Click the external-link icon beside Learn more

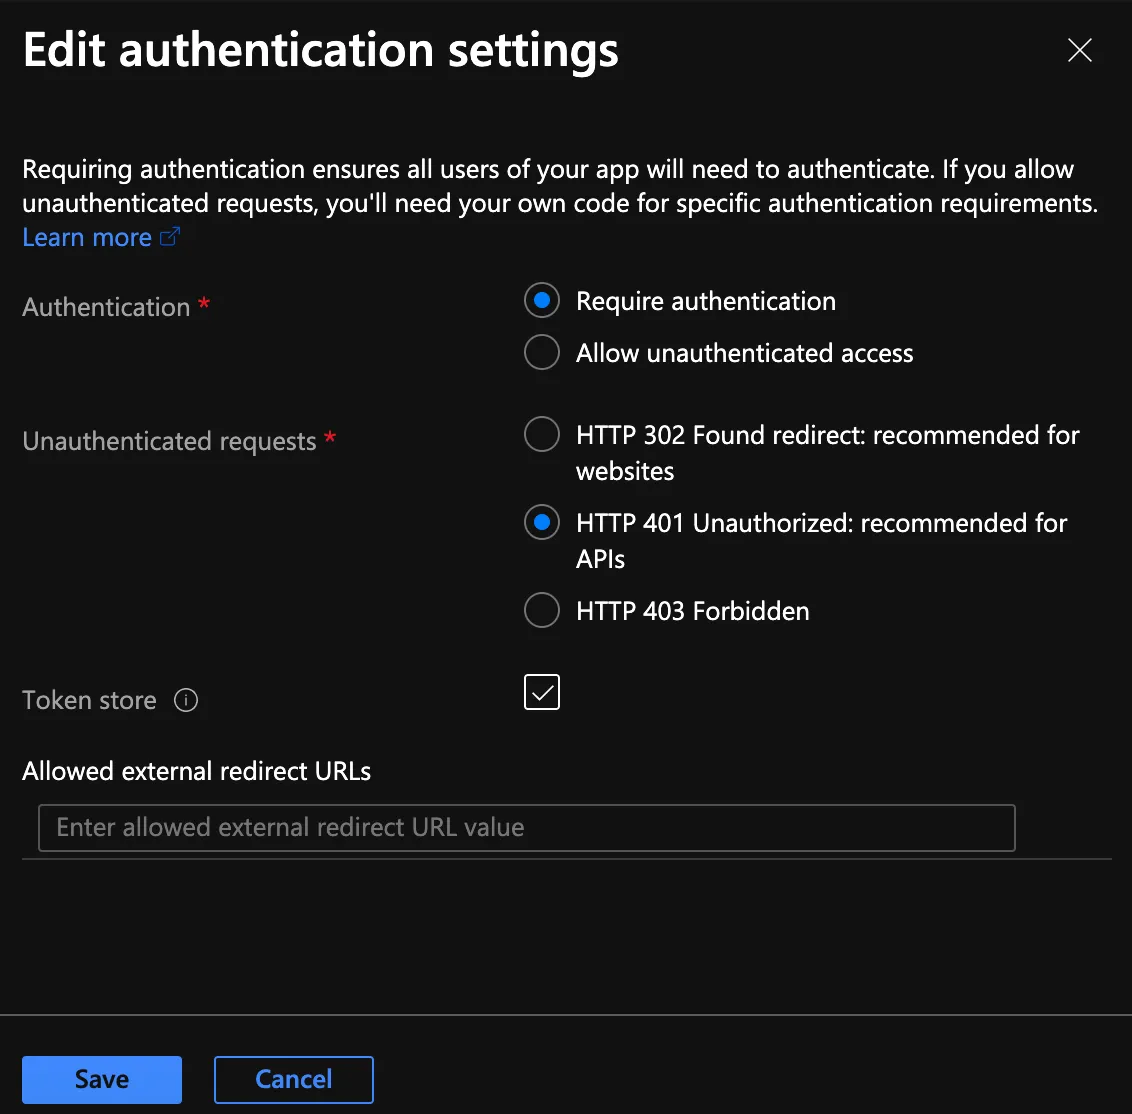point(170,237)
